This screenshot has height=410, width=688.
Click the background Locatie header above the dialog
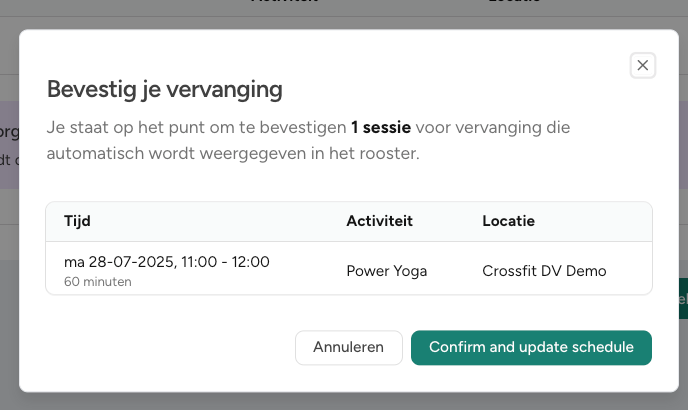coord(514,2)
